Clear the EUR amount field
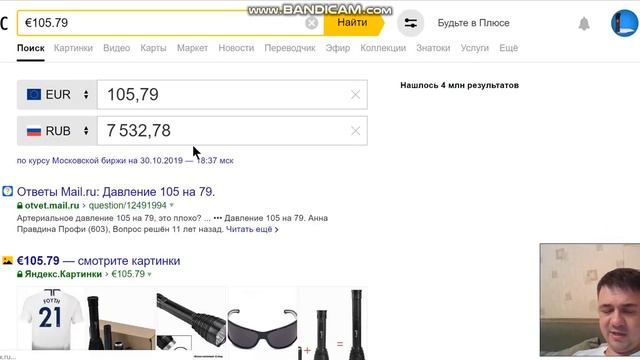The image size is (640, 360). pyautogui.click(x=356, y=95)
